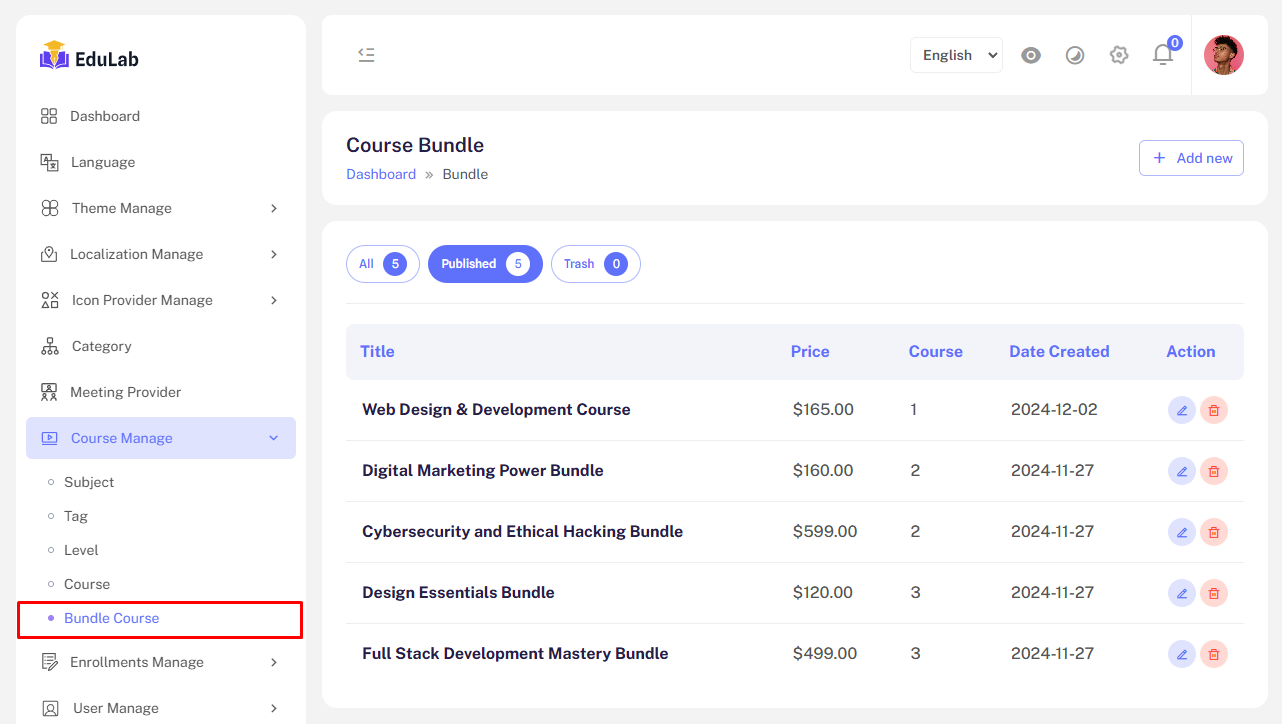This screenshot has width=1282, height=724.
Task: Delete the Digital Marketing Power Bundle
Action: (1214, 471)
